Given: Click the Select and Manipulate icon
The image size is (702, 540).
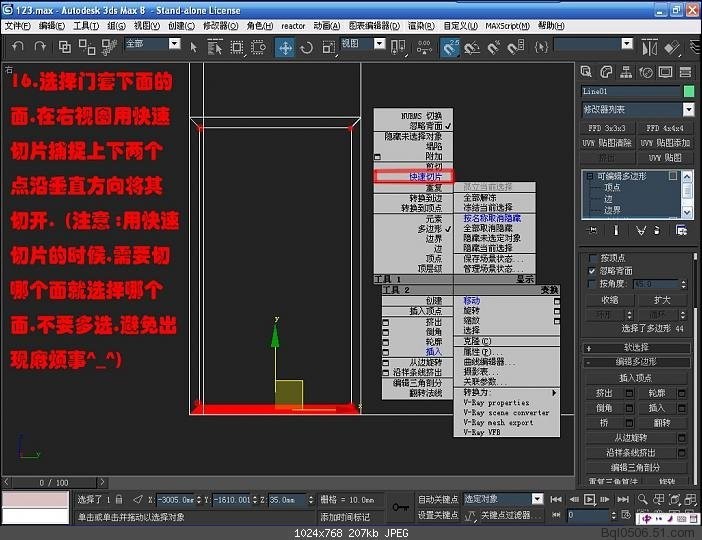Looking at the screenshot, I should 424,47.
